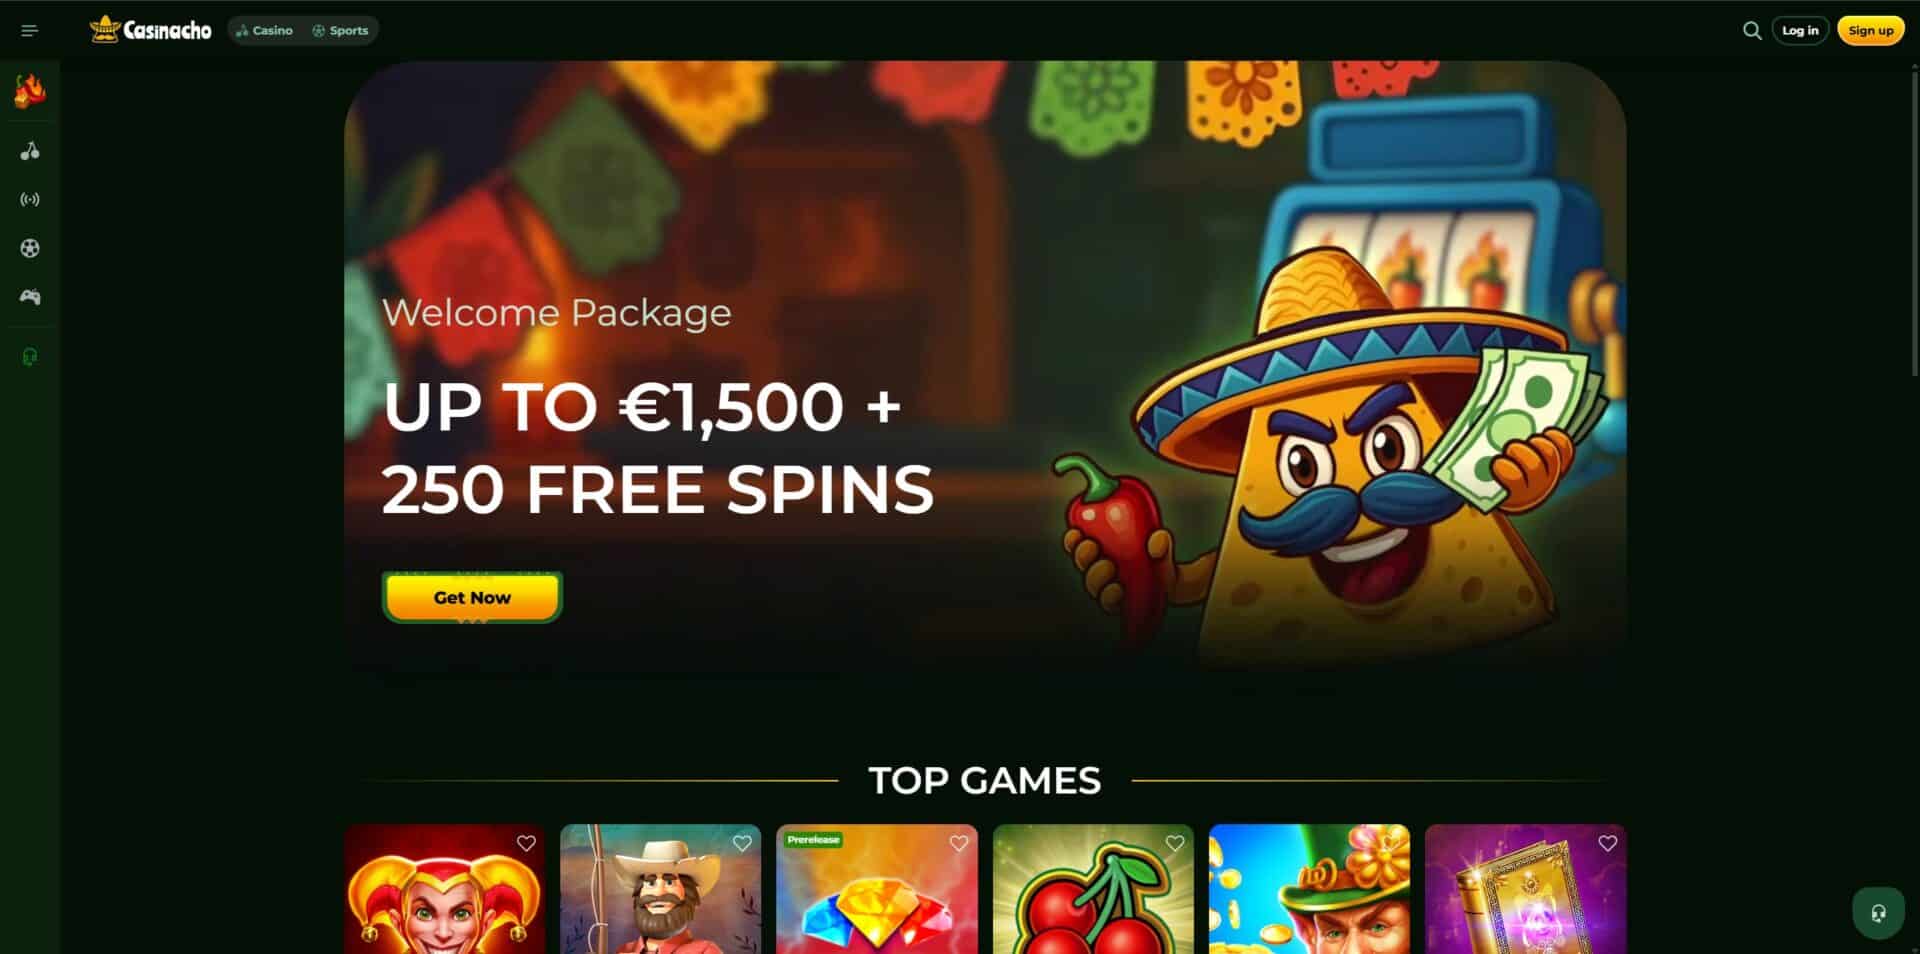Open the hamburger menu icon
Screen dimensions: 1920x954
(30, 31)
